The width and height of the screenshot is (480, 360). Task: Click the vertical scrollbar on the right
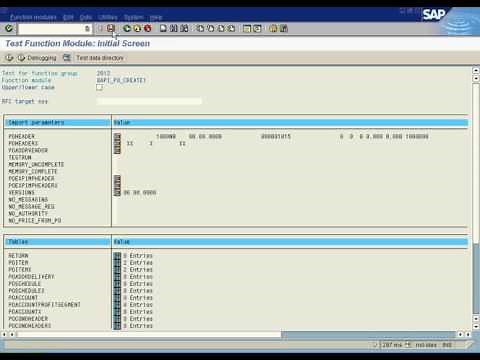click(476, 199)
